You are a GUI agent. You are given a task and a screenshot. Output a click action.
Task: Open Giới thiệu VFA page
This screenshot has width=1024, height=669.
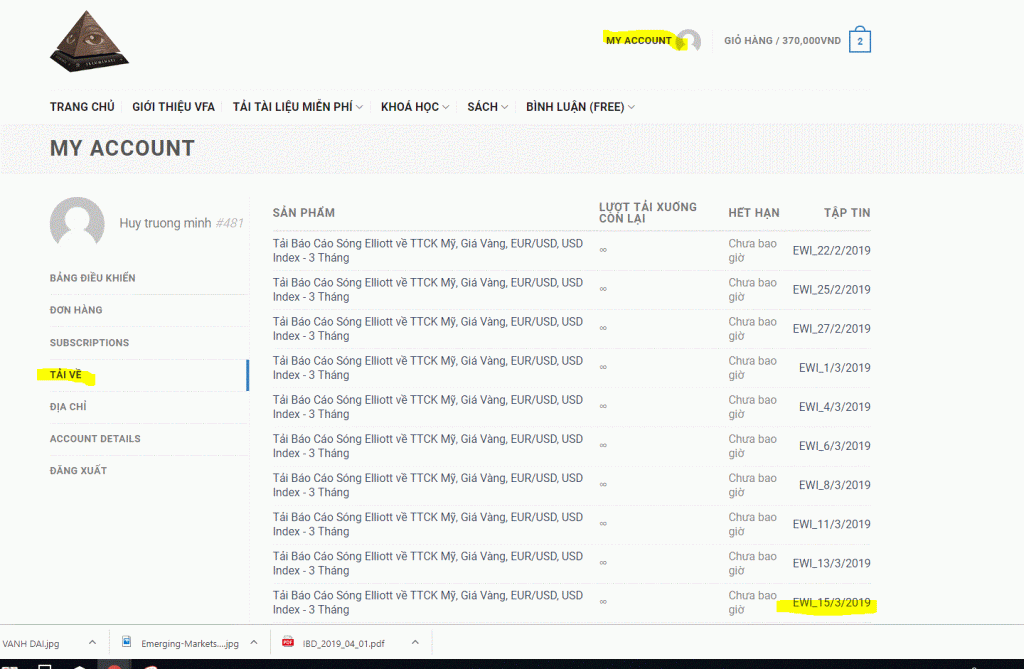[x=173, y=107]
